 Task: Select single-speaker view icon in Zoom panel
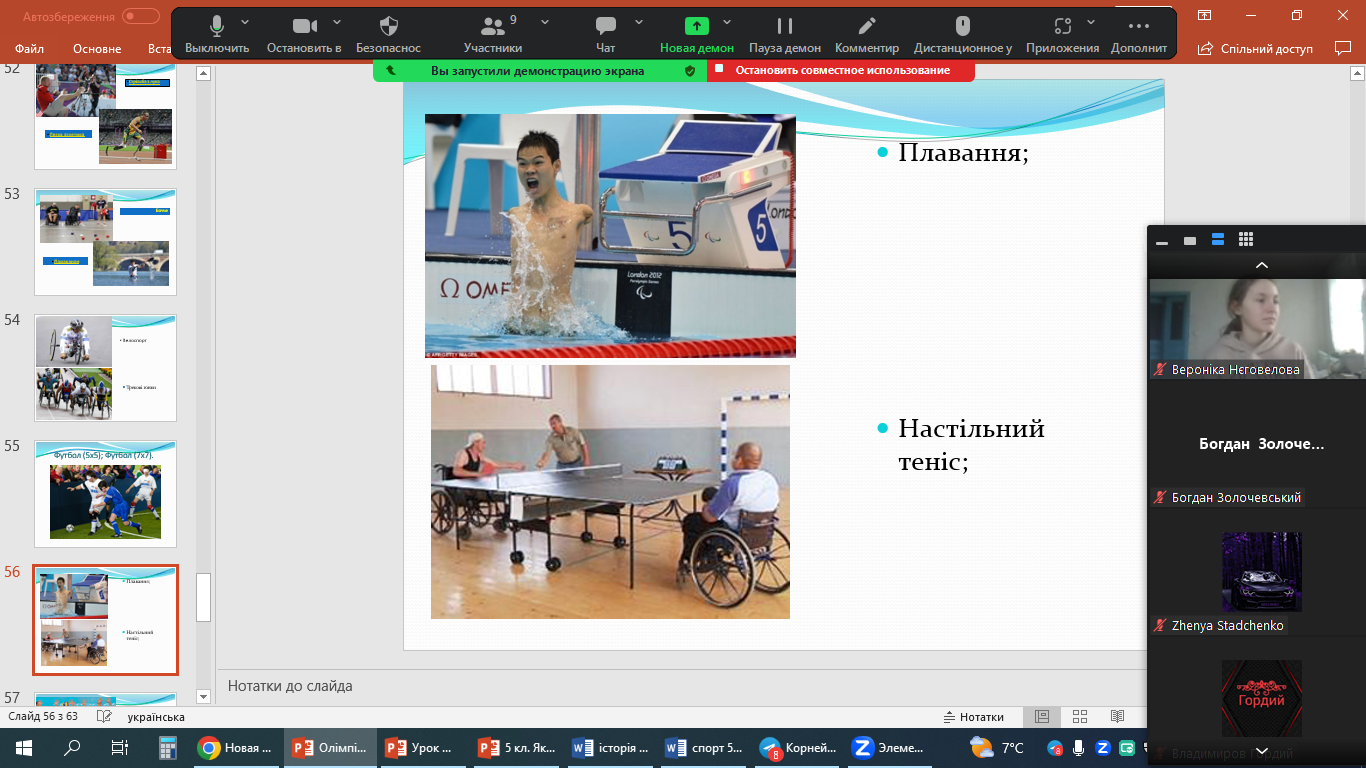(x=1190, y=240)
